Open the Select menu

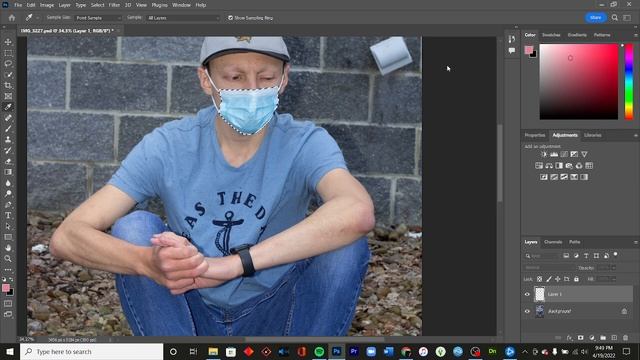pyautogui.click(x=97, y=5)
